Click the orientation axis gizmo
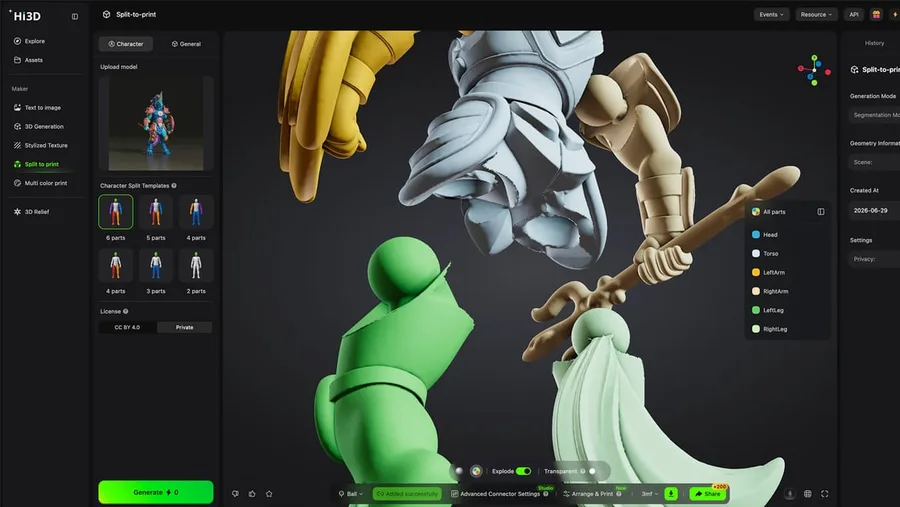The image size is (900, 507). [814, 71]
